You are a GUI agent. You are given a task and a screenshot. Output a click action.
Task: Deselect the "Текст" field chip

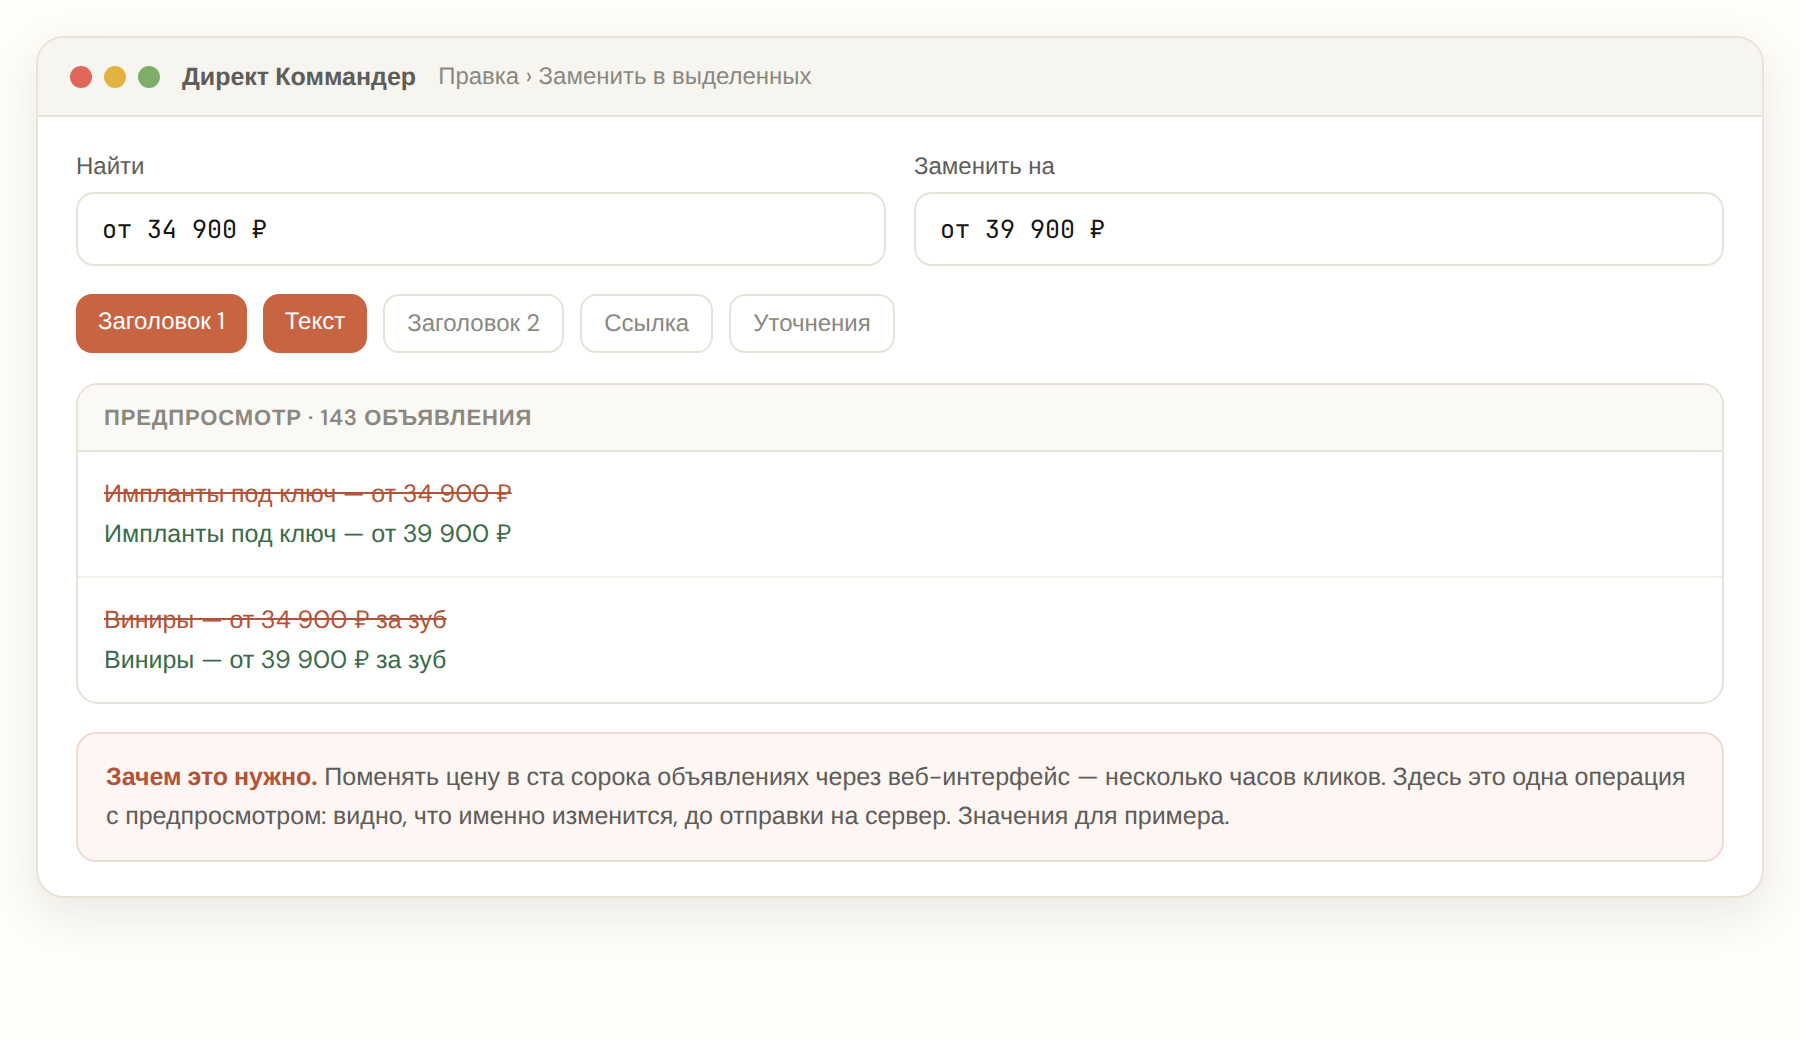click(315, 323)
